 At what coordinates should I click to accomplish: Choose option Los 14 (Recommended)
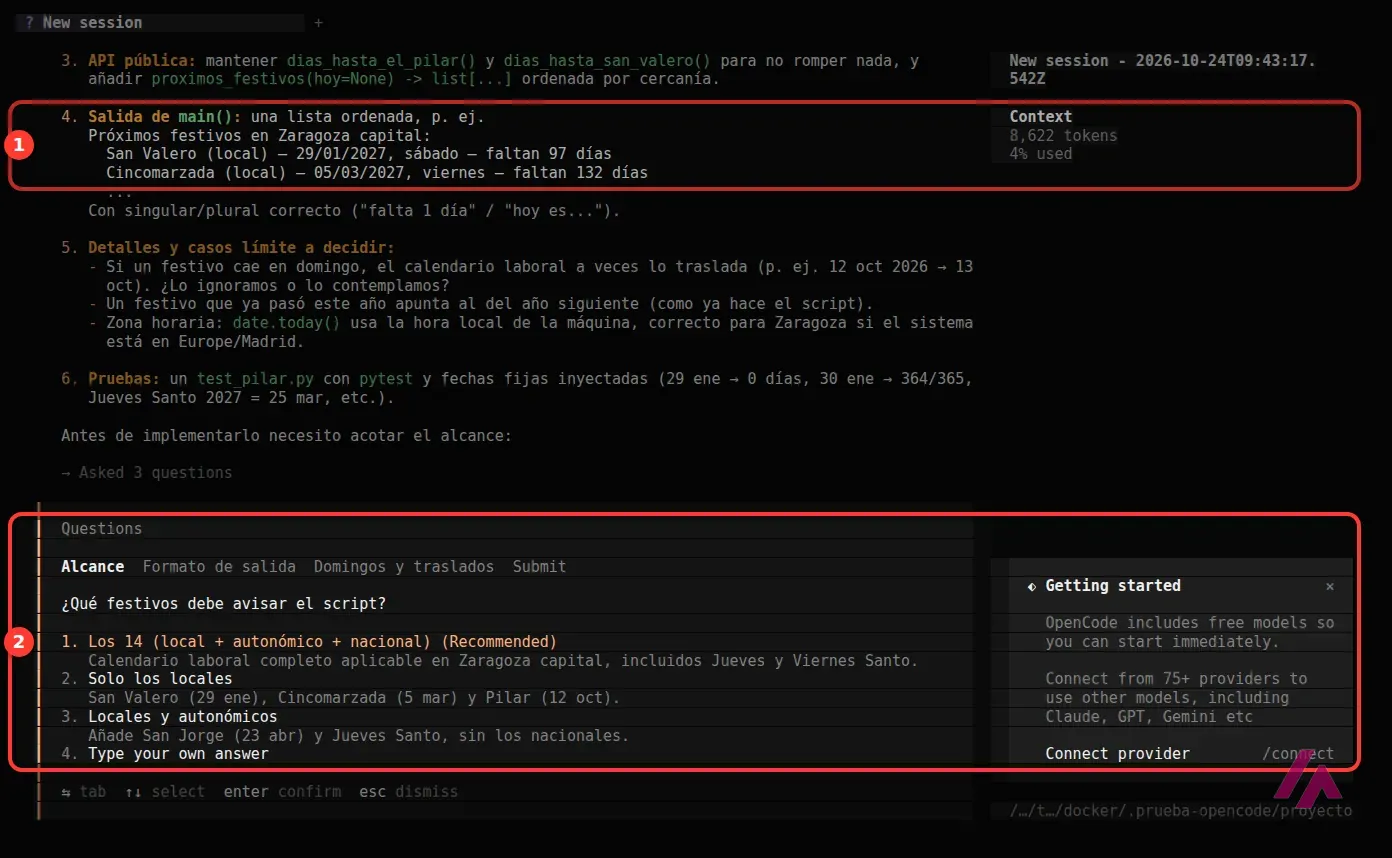point(309,641)
